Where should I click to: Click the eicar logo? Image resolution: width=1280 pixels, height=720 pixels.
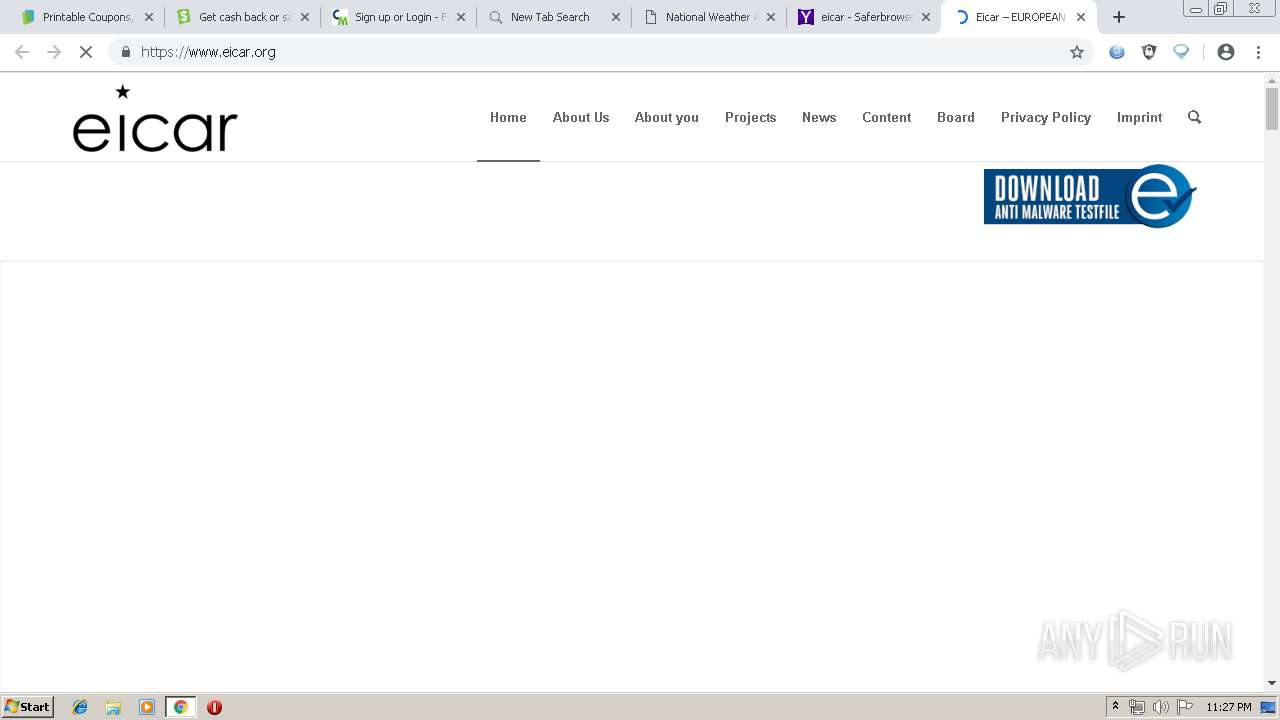click(x=155, y=118)
